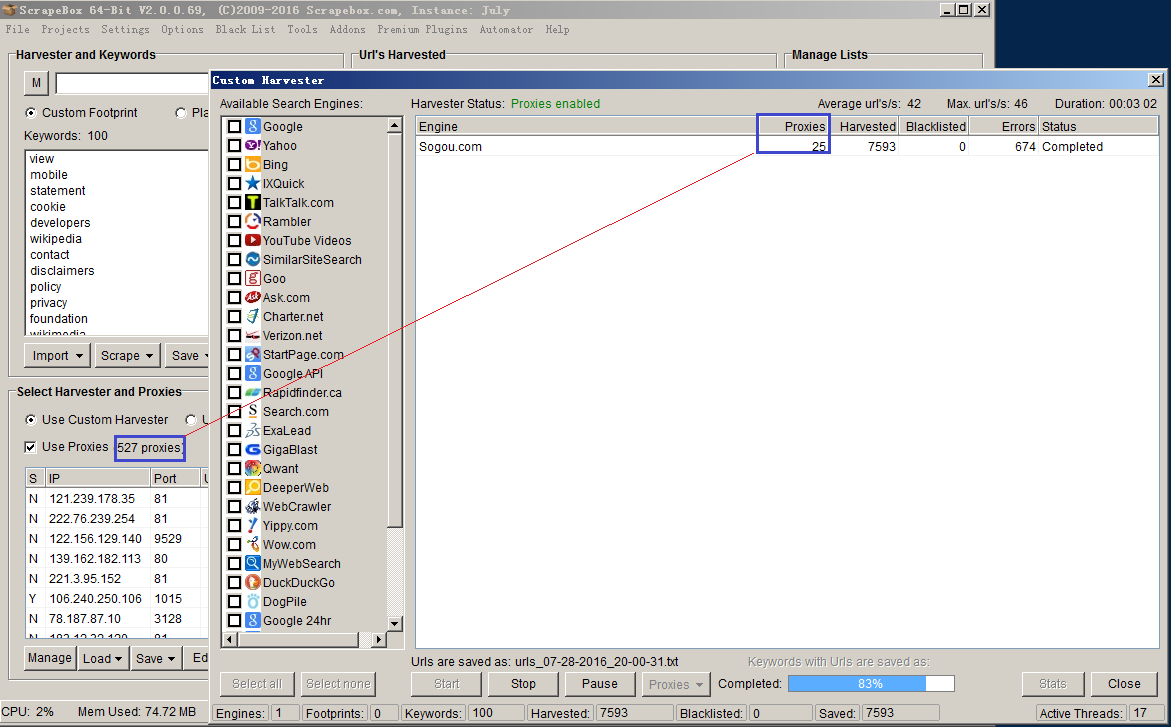Screen dimensions: 1171x727
Task: Open the proxies Load dropdown
Action: pos(103,658)
